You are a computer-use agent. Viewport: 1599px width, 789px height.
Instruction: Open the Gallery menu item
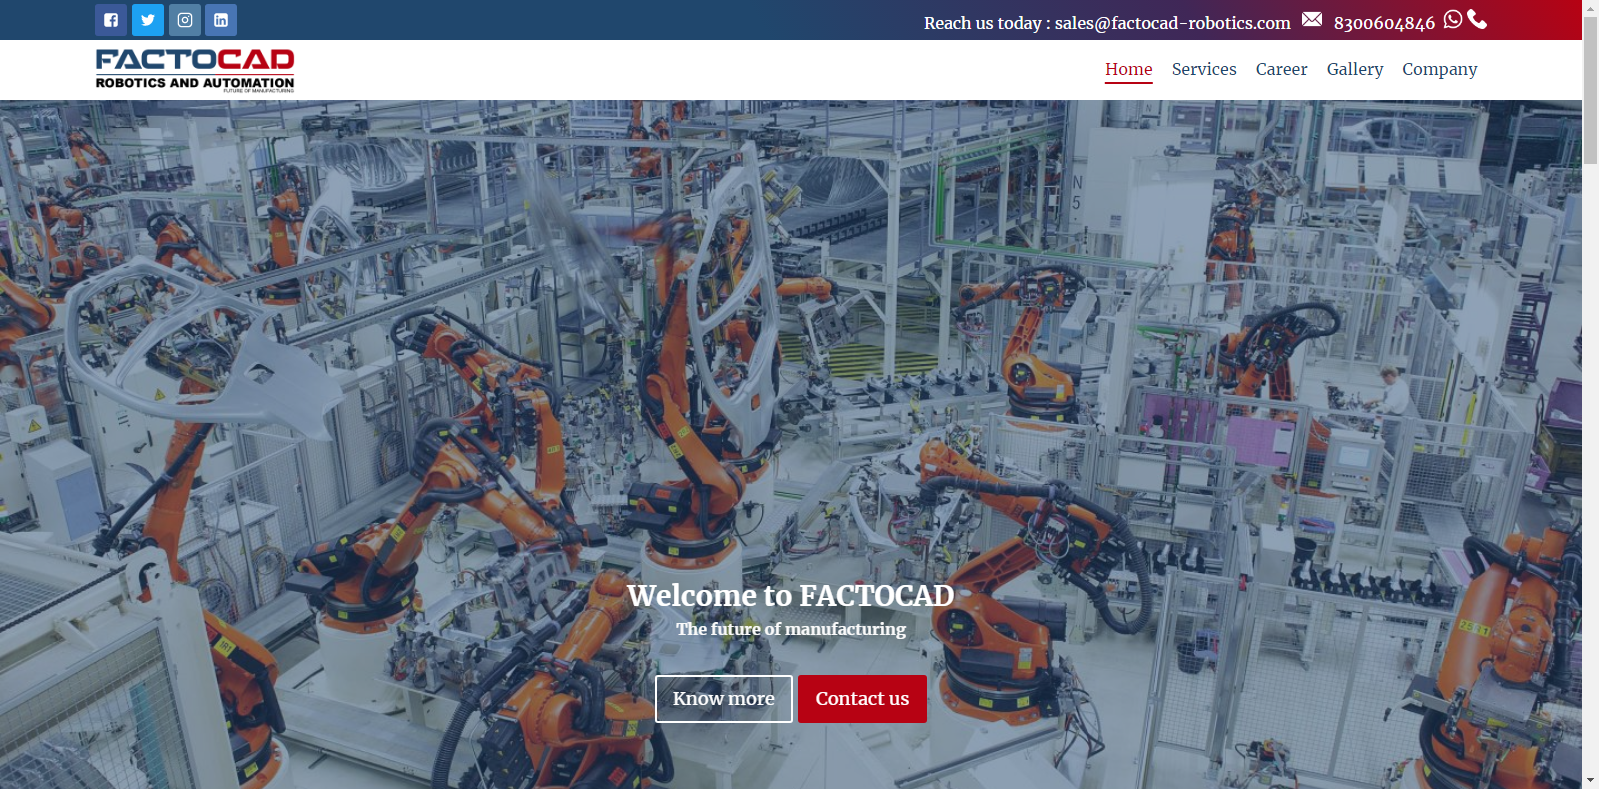pyautogui.click(x=1355, y=69)
